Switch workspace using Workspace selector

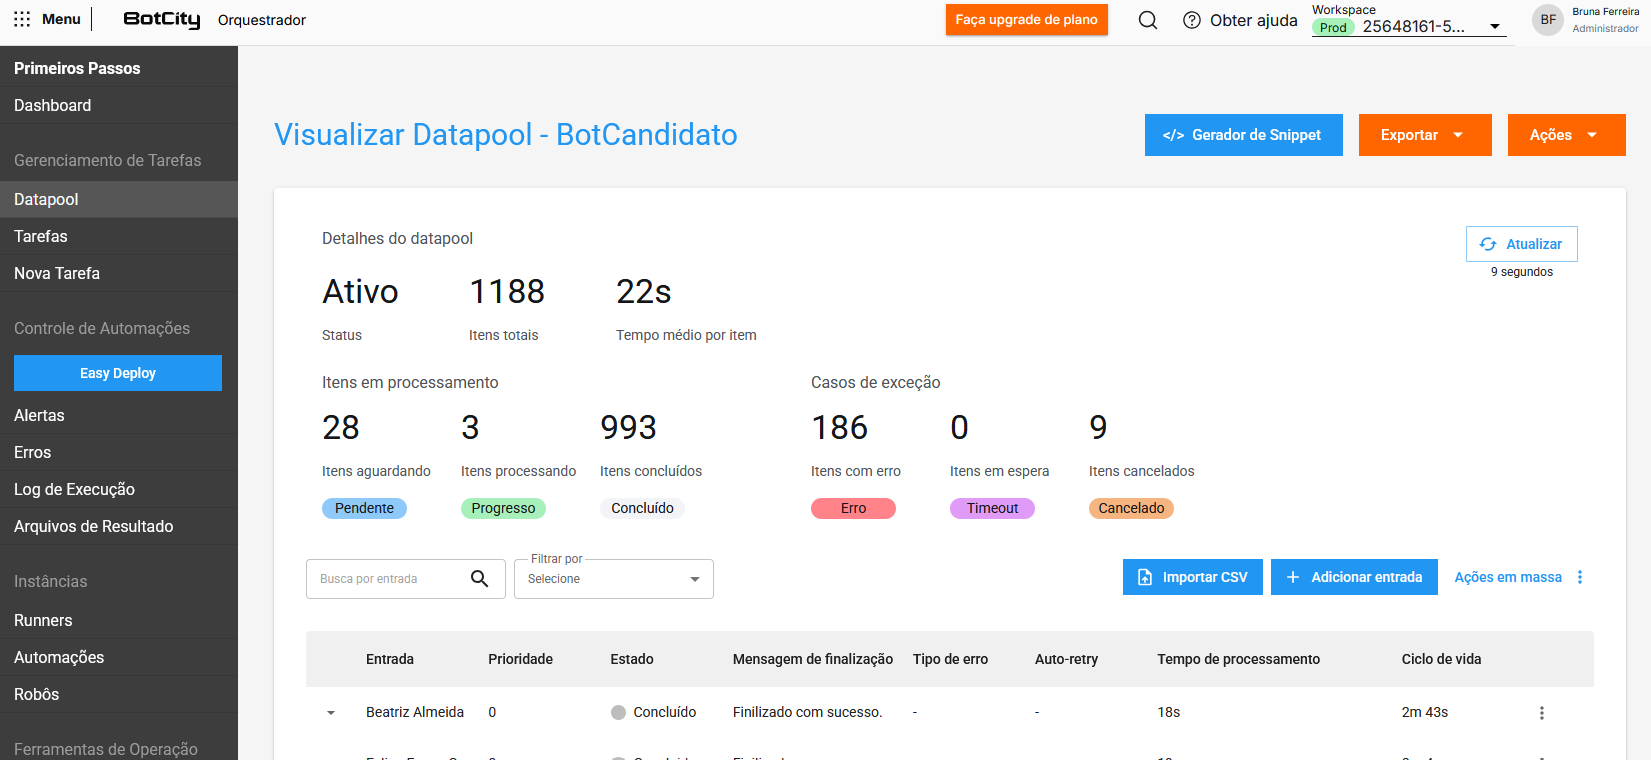[x=1408, y=27]
